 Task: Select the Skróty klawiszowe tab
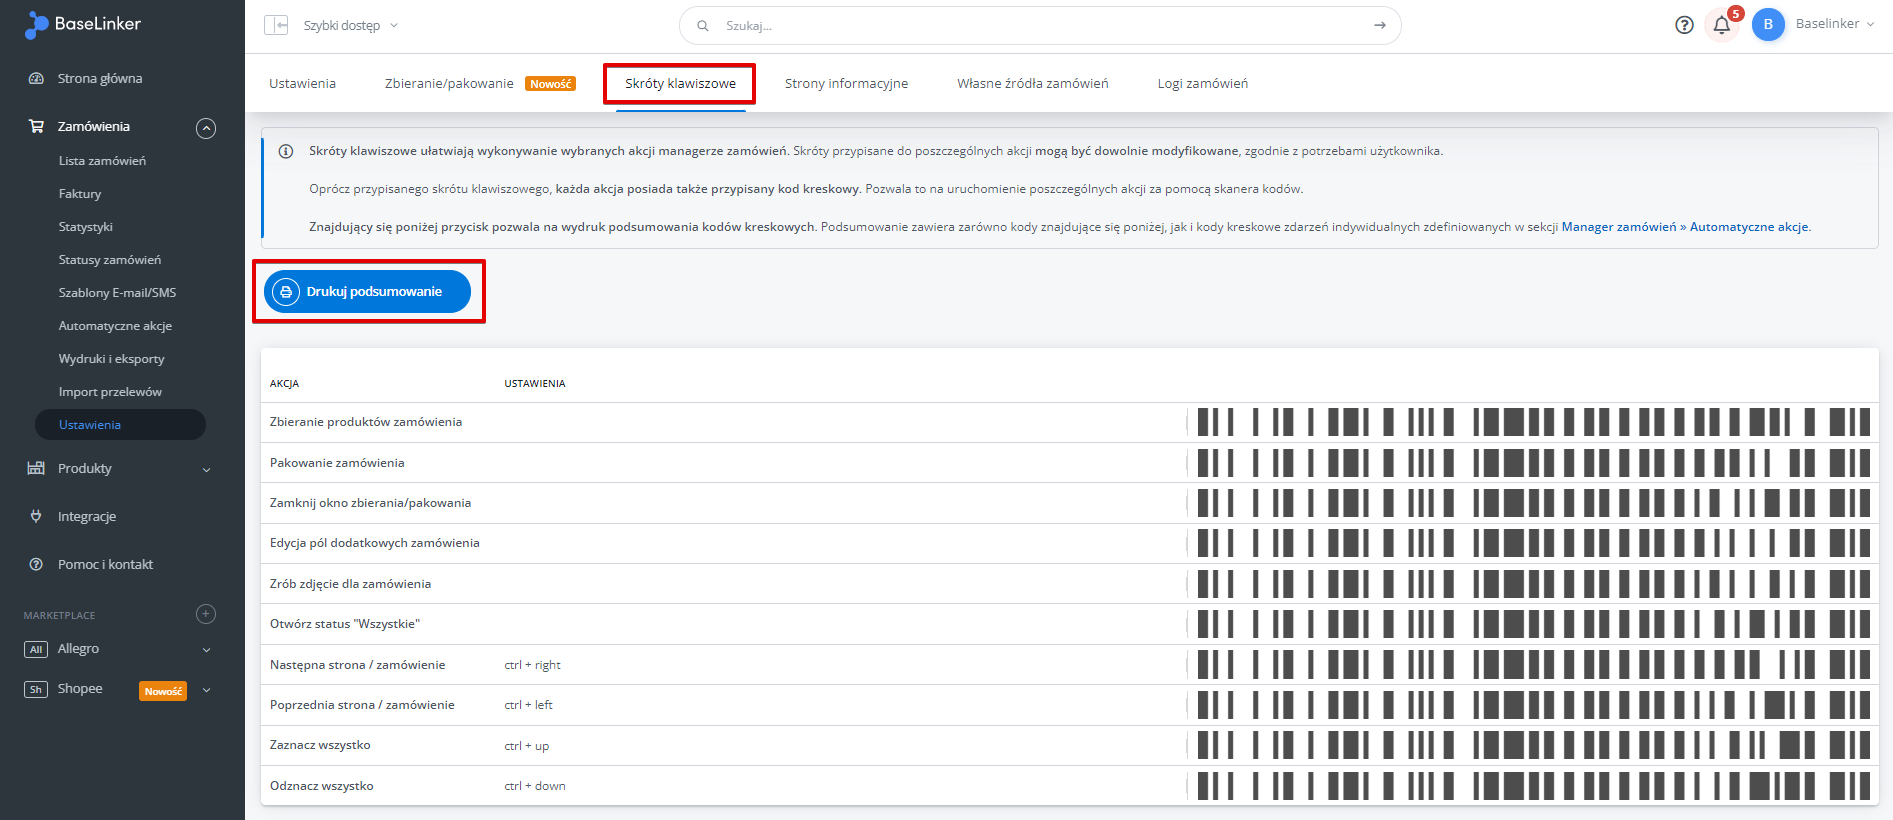click(680, 83)
